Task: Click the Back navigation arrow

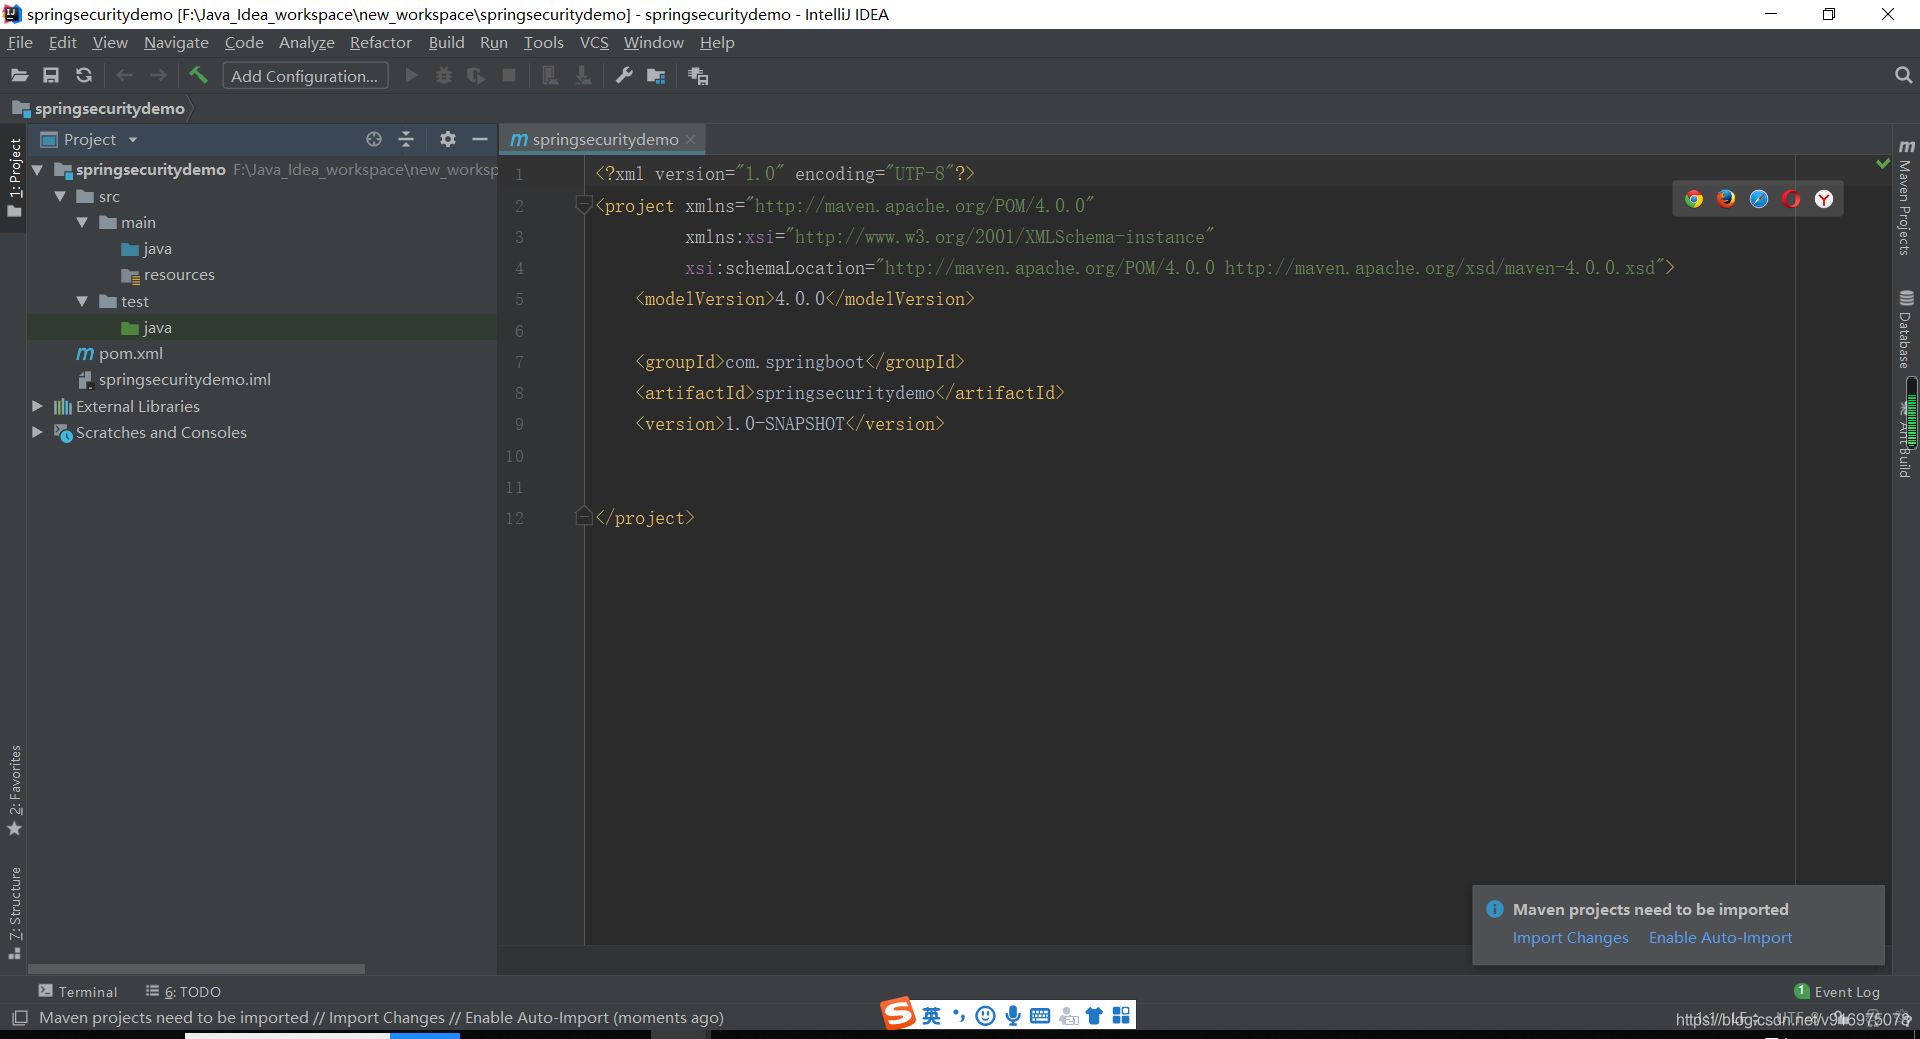Action: [124, 76]
